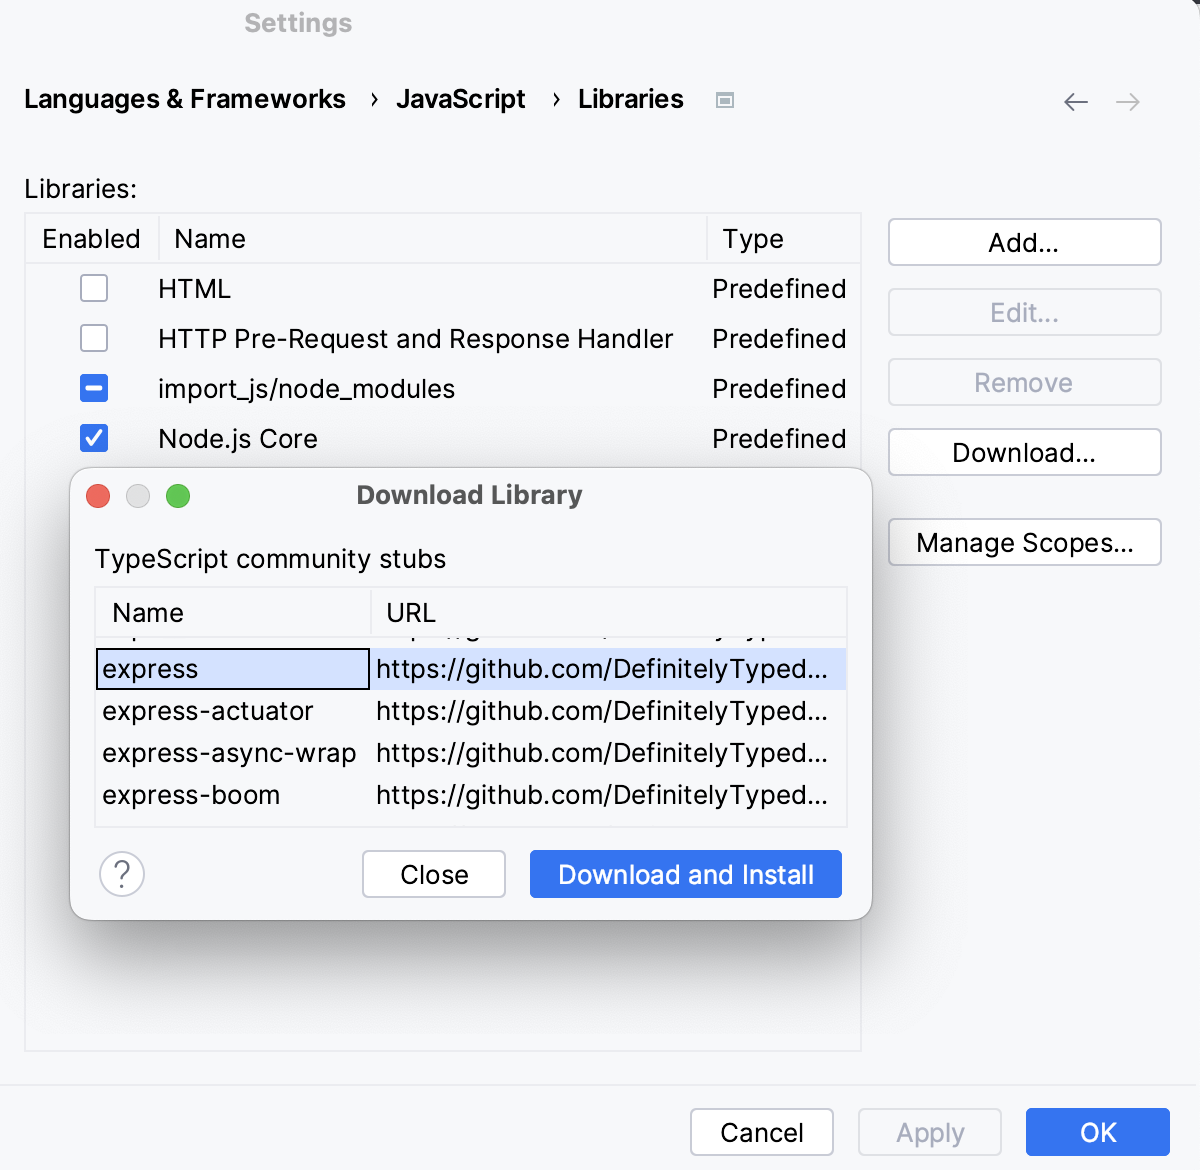Select the express-actuator stub row
Image resolution: width=1200 pixels, height=1170 pixels.
(207, 711)
